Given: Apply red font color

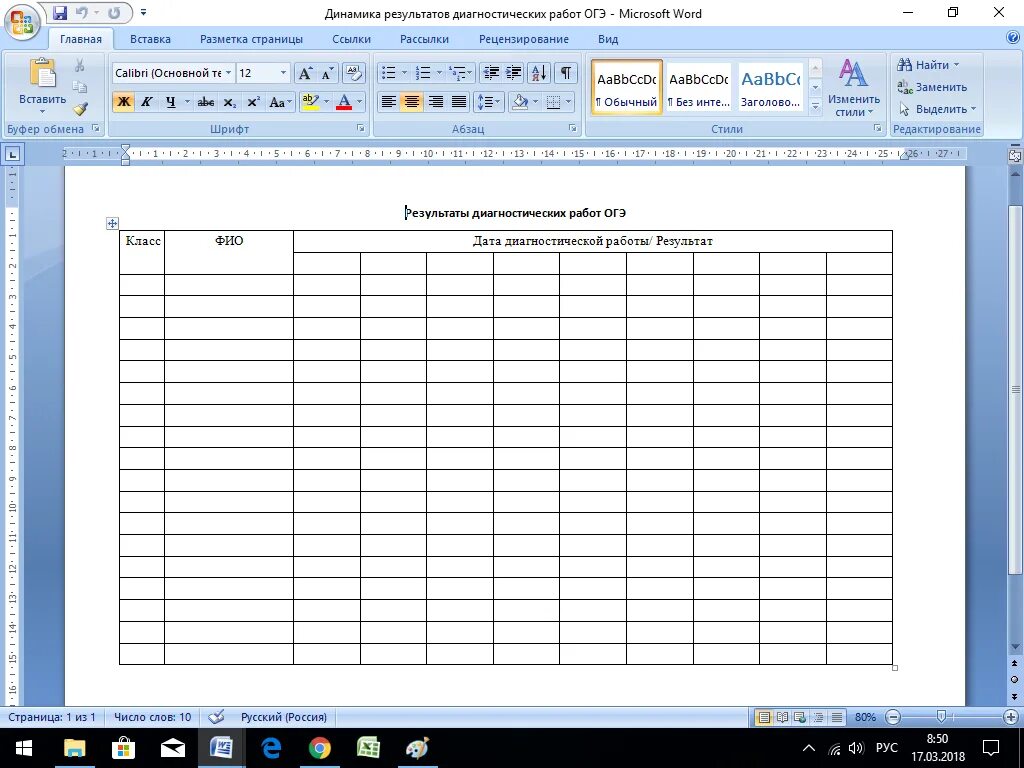Looking at the screenshot, I should (x=344, y=102).
